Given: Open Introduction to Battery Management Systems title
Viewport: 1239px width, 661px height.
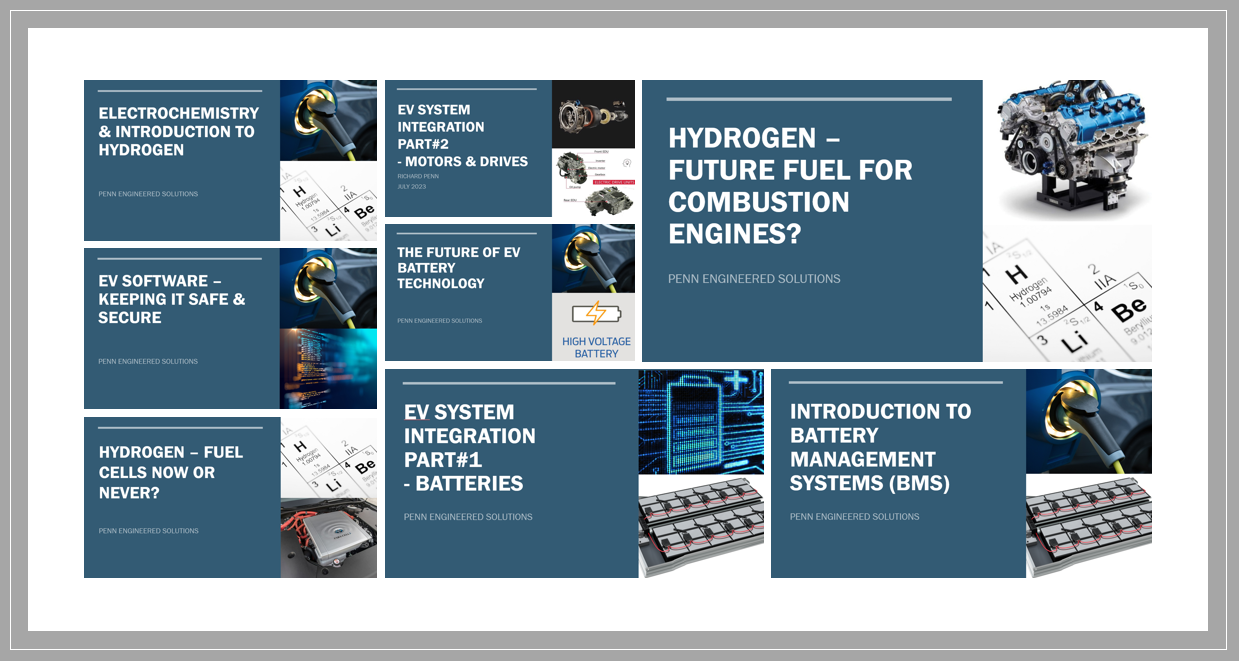Looking at the screenshot, I should click(x=880, y=447).
